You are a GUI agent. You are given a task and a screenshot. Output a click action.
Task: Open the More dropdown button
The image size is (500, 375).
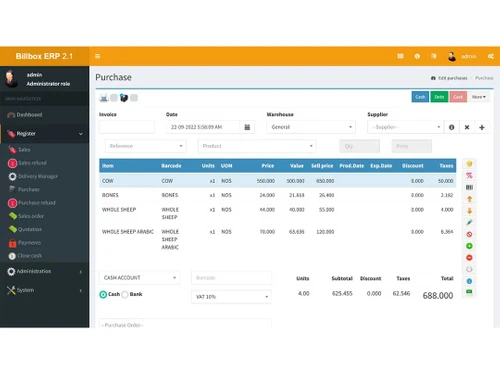(479, 97)
